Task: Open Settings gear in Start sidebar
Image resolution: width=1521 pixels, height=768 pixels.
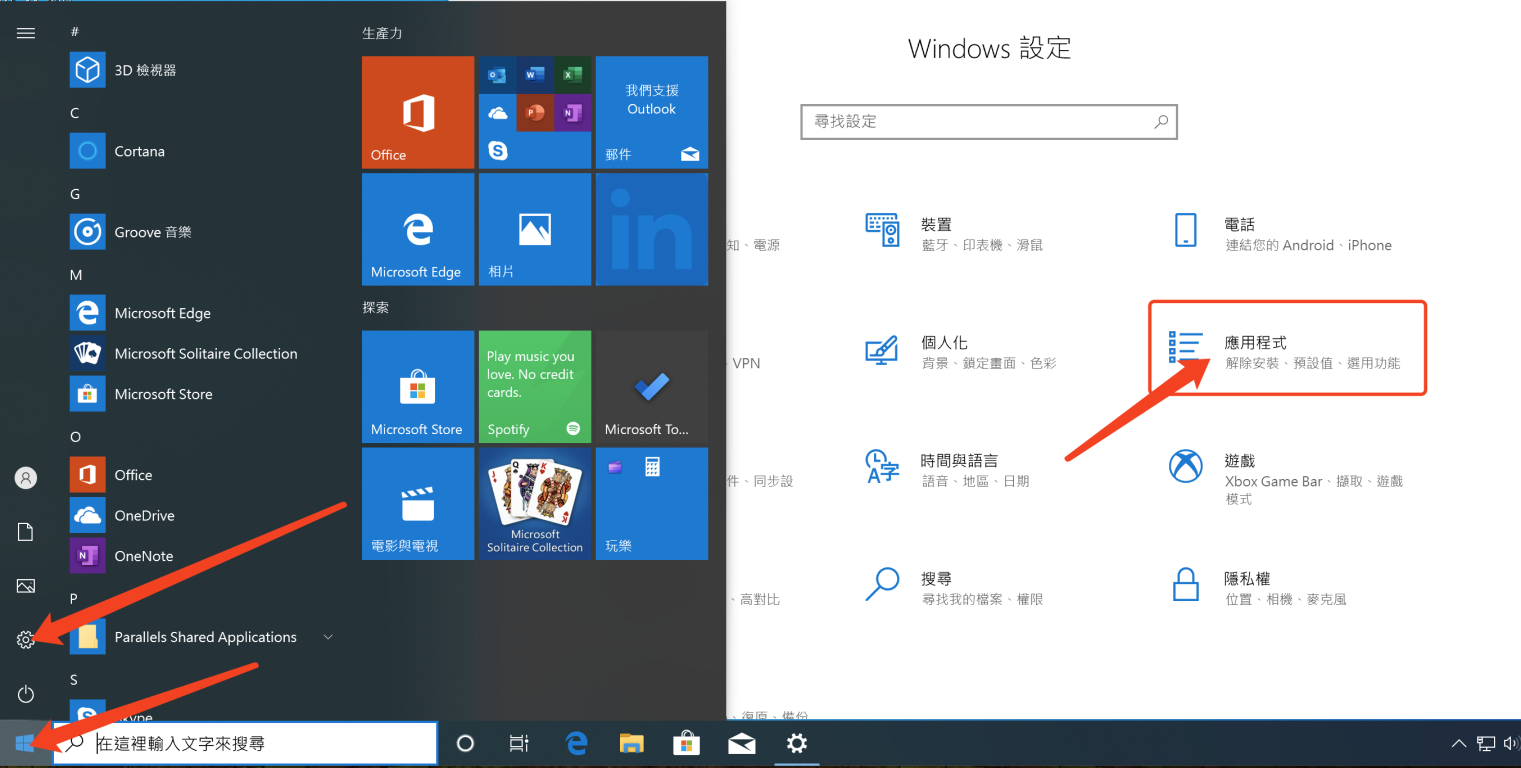Action: point(26,640)
